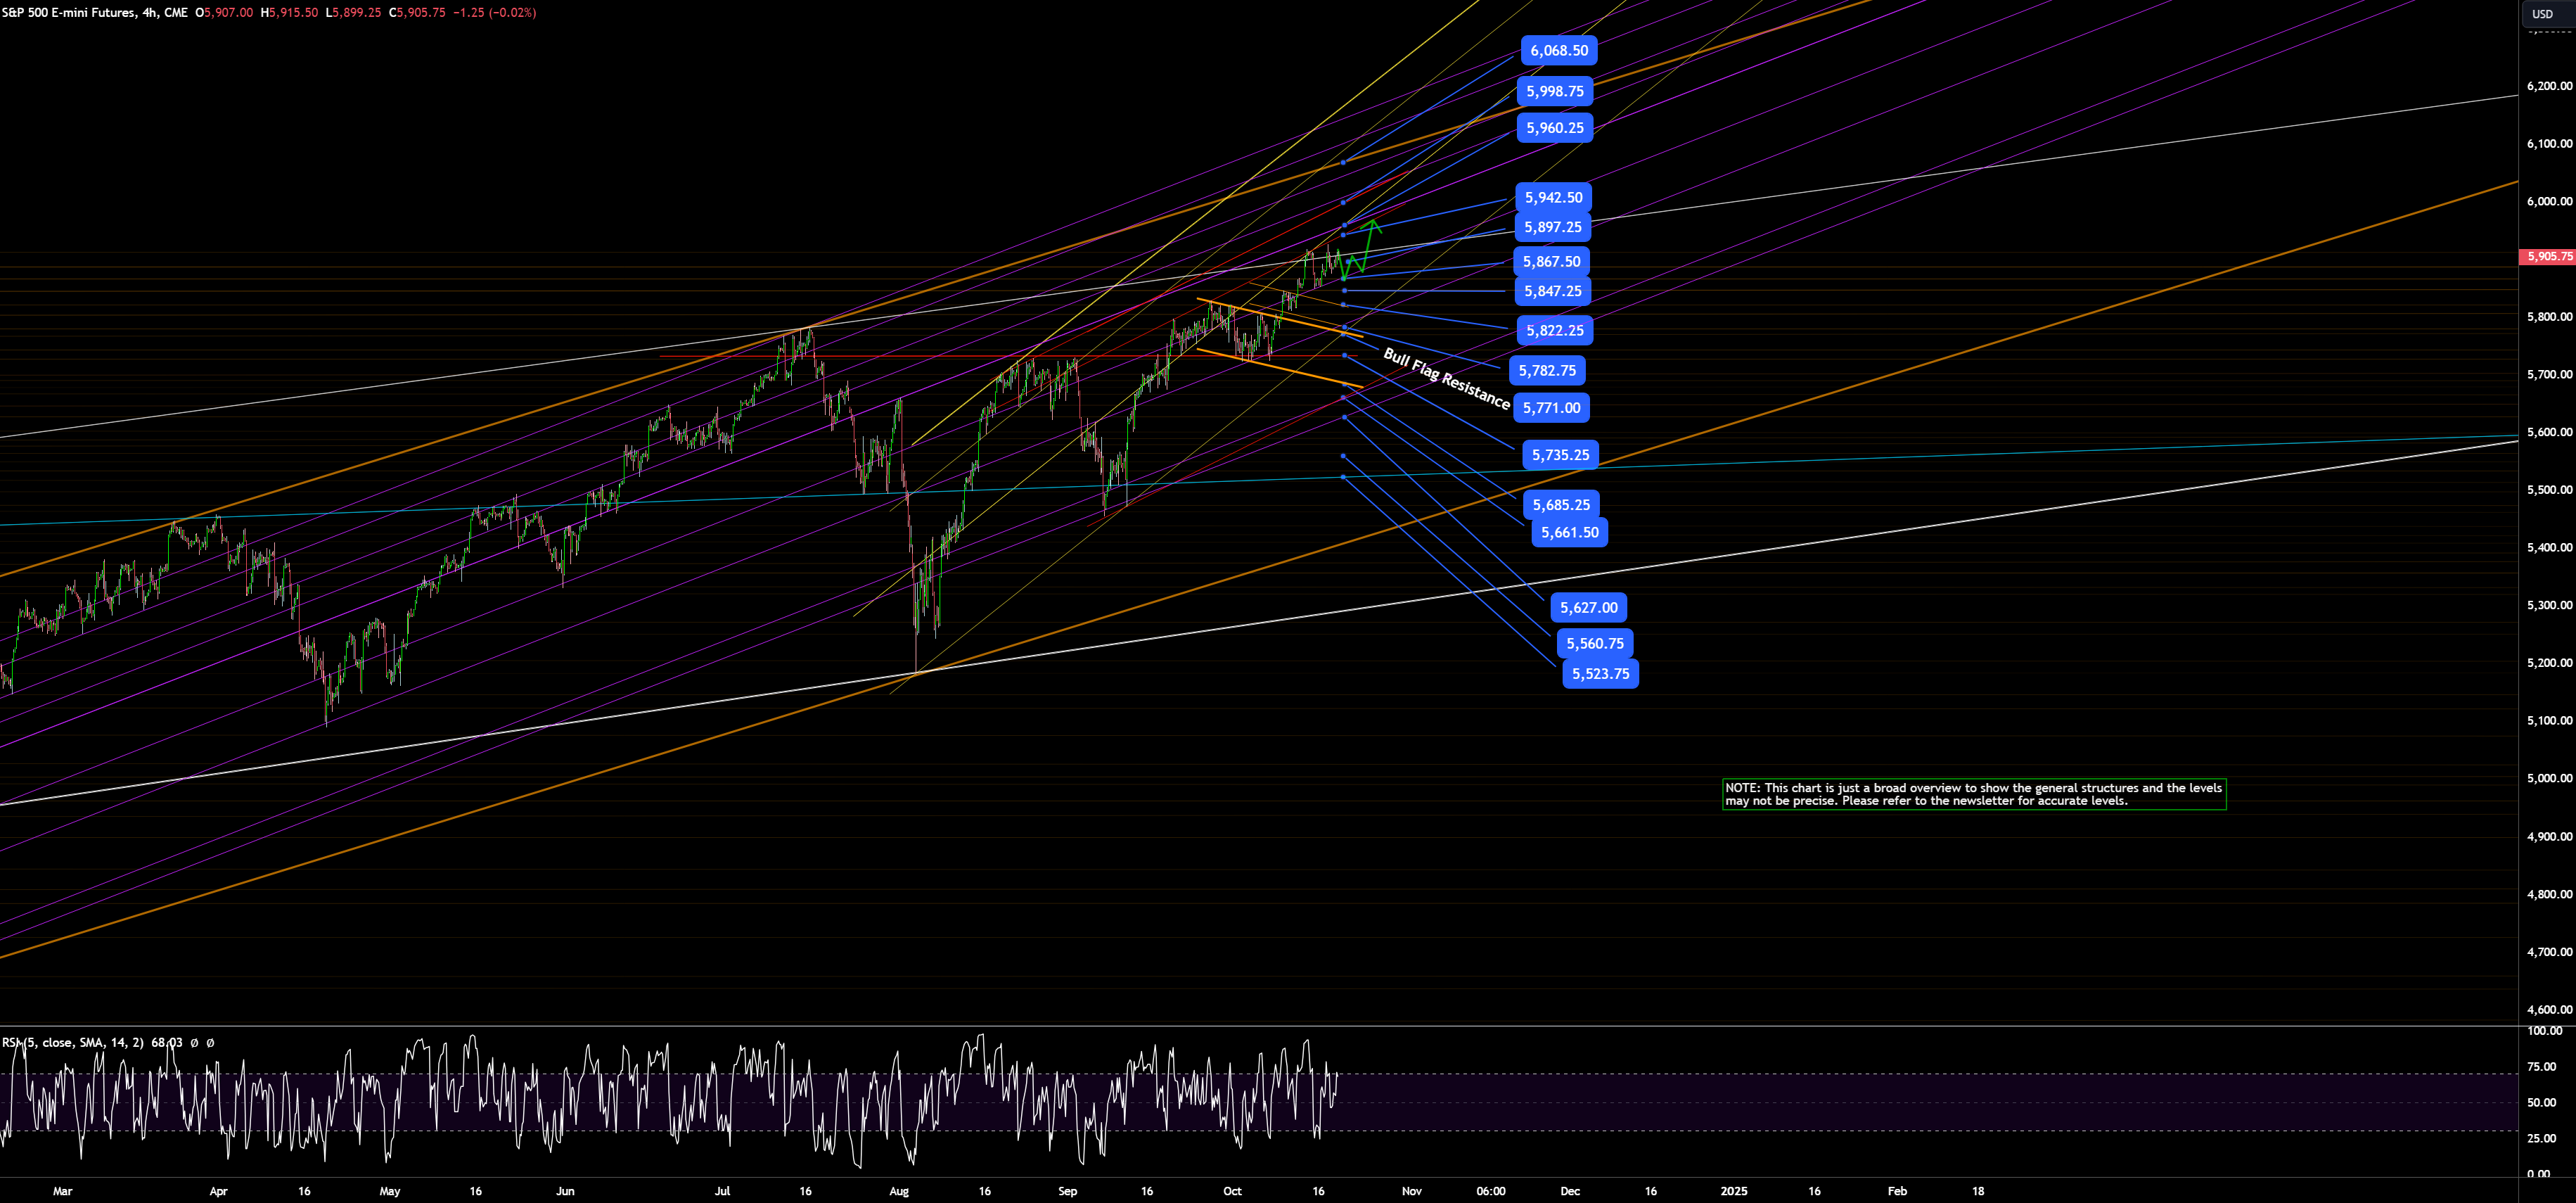This screenshot has height=1203, width=2576.
Task: Select the 5,523.75 downside target label
Action: pos(1600,674)
